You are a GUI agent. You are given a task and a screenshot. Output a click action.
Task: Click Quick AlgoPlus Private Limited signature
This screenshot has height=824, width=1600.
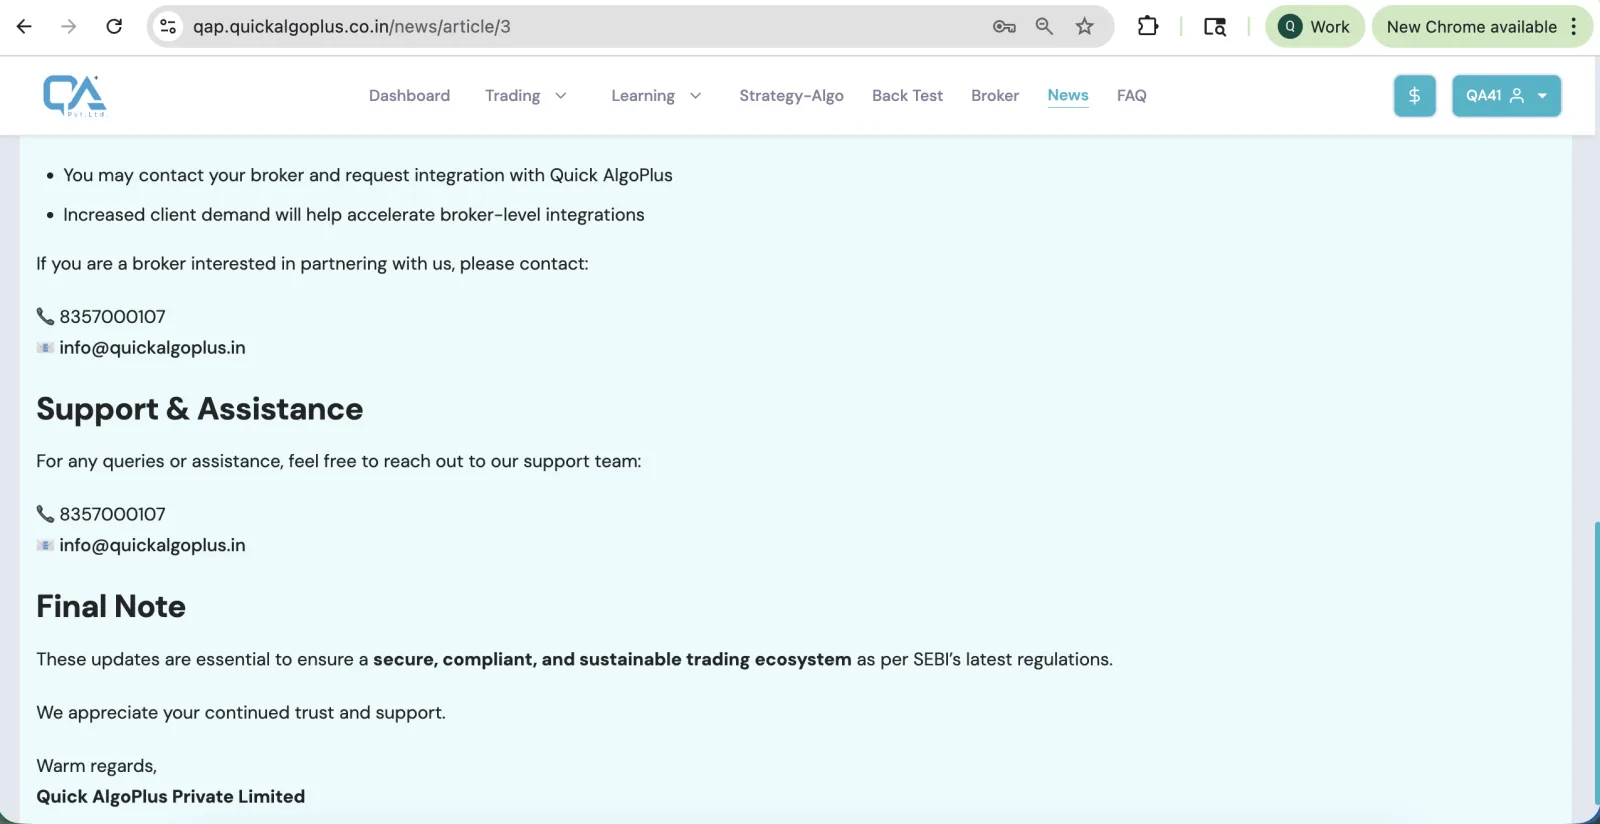(x=171, y=797)
